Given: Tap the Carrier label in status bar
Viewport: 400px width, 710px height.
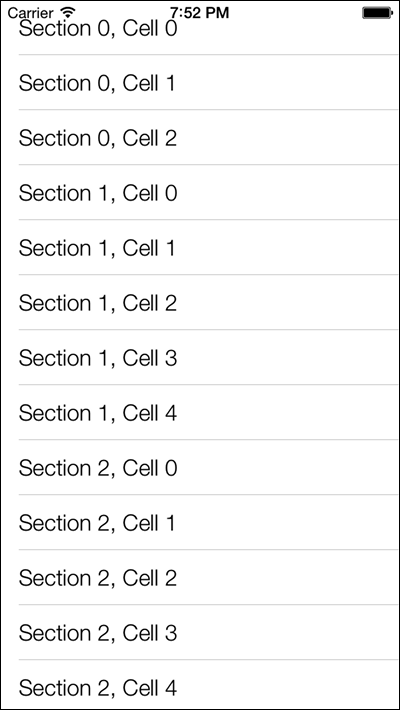Looking at the screenshot, I should point(30,13).
